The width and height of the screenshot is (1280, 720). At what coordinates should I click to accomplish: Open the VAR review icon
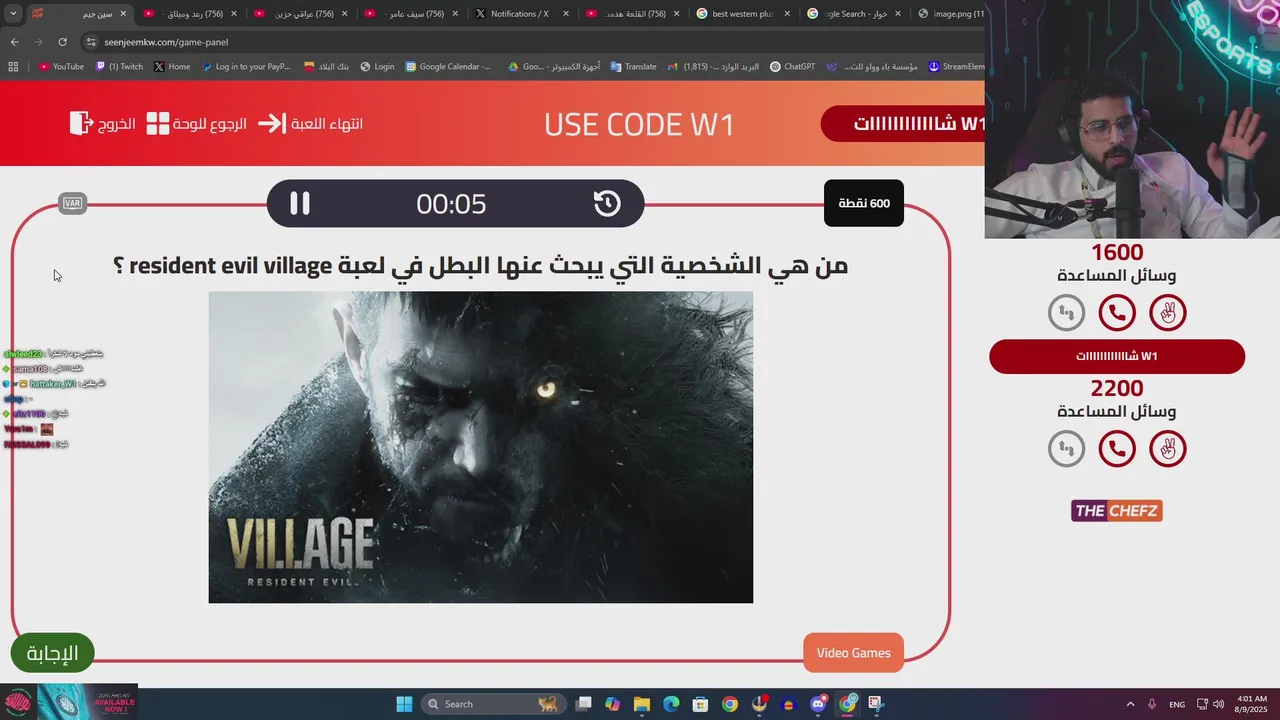click(x=72, y=203)
